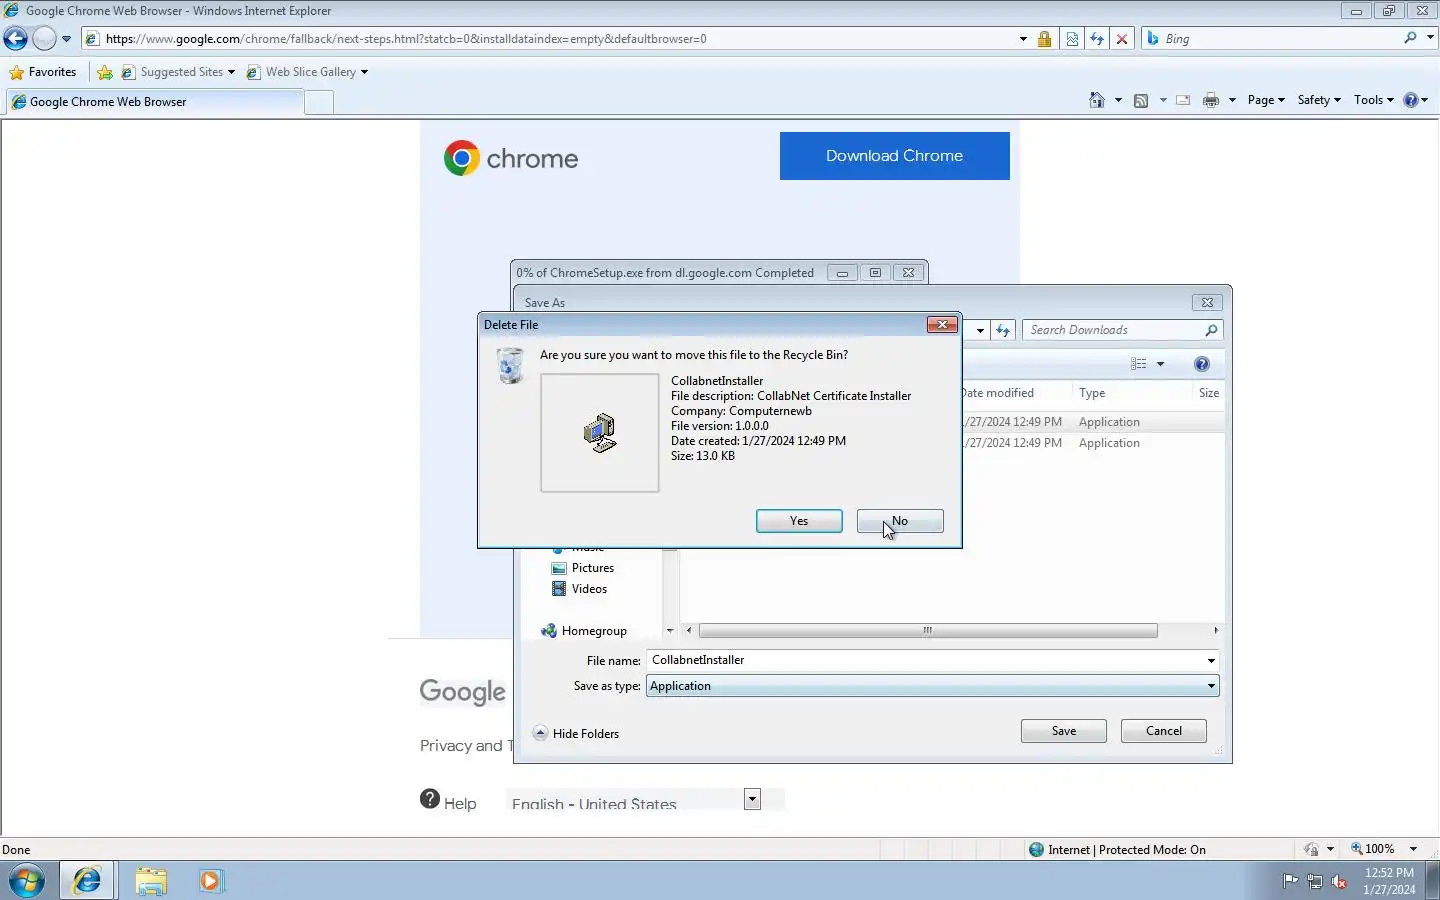
Task: Click the Change your view icon in Save As
Action: click(1139, 364)
